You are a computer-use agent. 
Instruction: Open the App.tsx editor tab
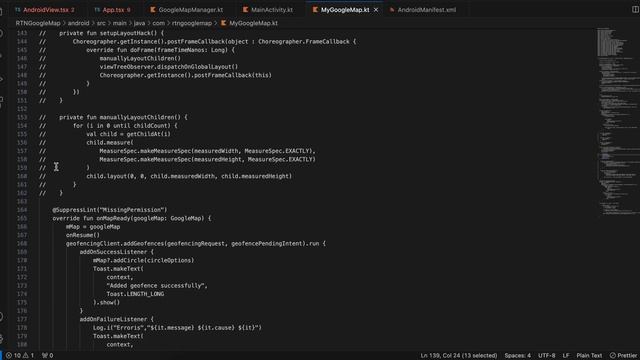point(112,10)
